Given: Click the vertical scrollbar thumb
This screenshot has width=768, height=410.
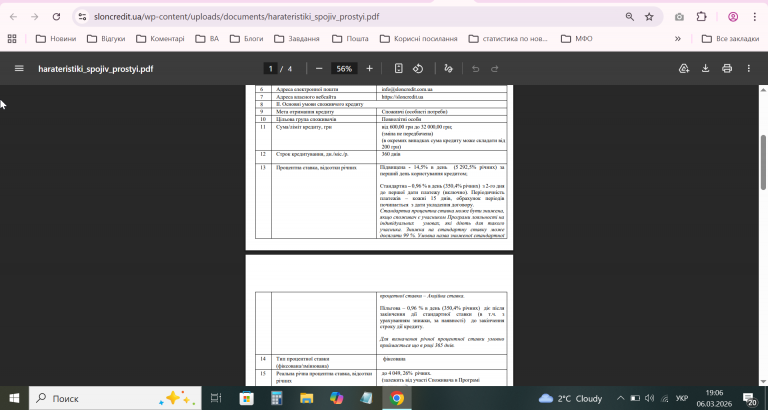Looking at the screenshot, I should click(x=763, y=162).
